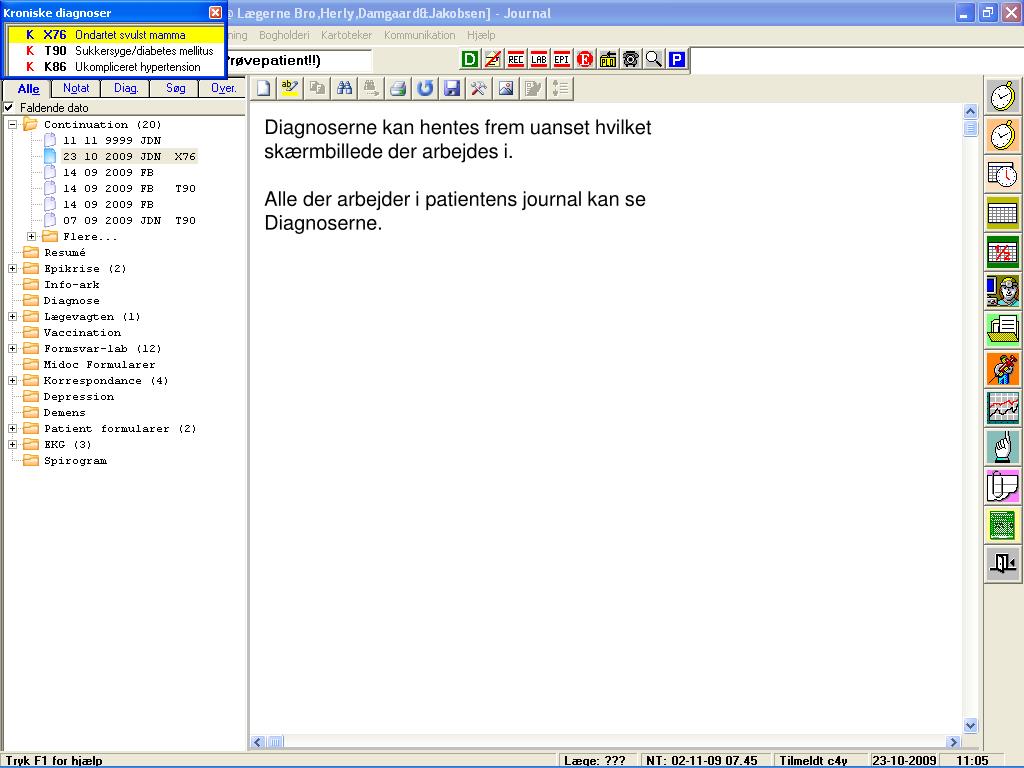Screen dimensions: 1024x768
Task: Expand the EKG (3) folder
Action: (12, 444)
